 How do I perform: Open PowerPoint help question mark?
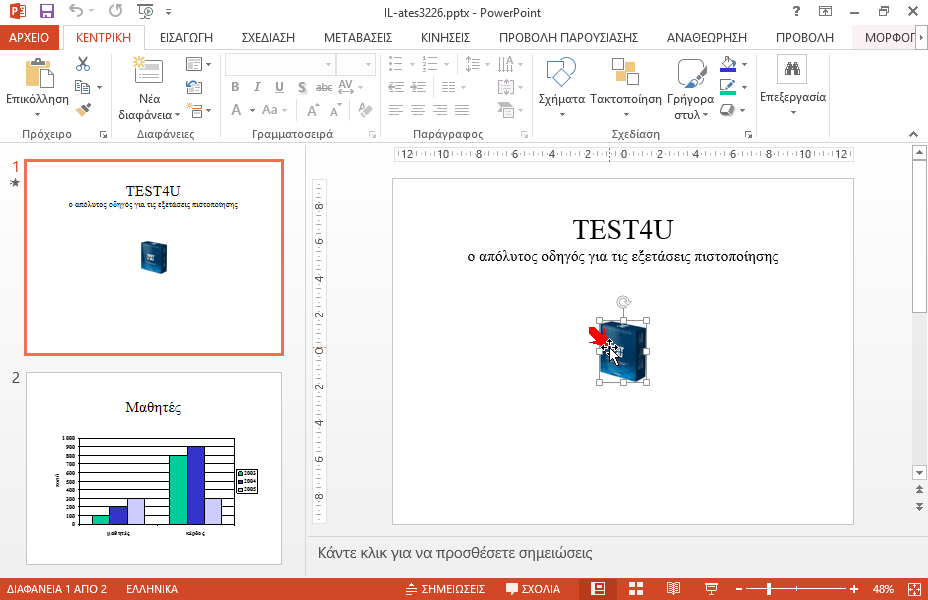797,11
